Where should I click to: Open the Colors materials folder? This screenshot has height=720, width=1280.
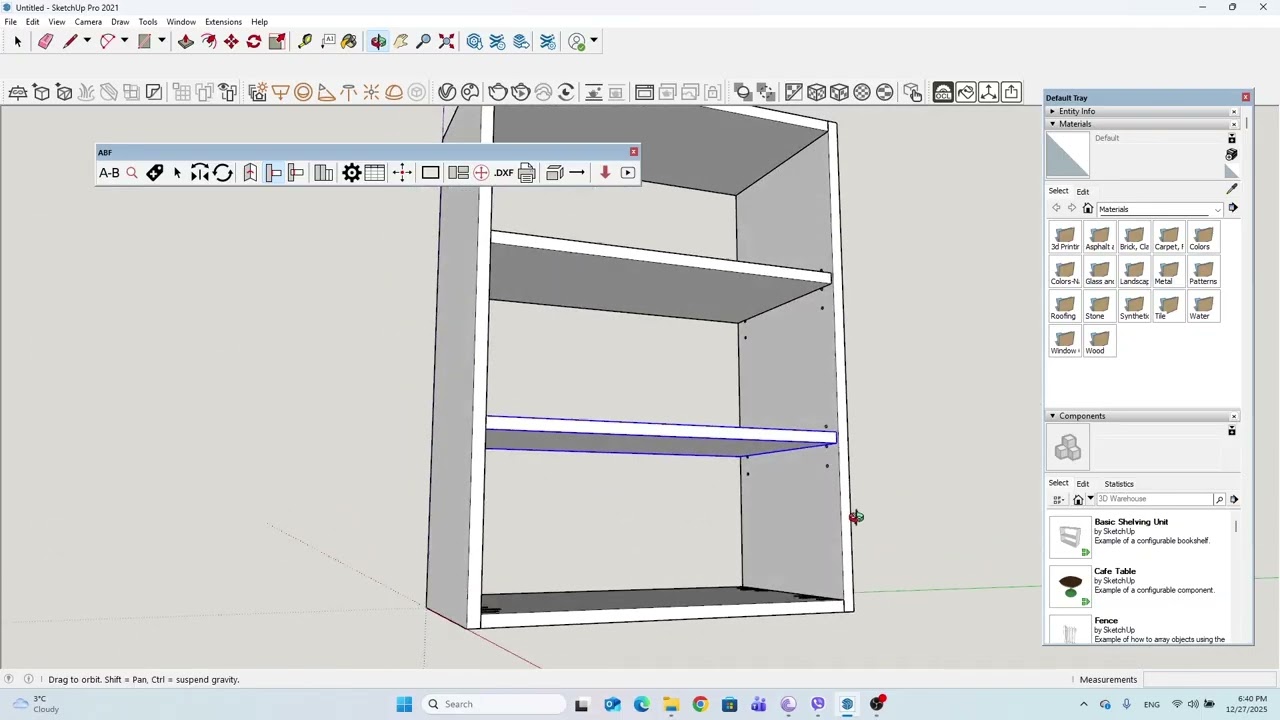(1203, 238)
